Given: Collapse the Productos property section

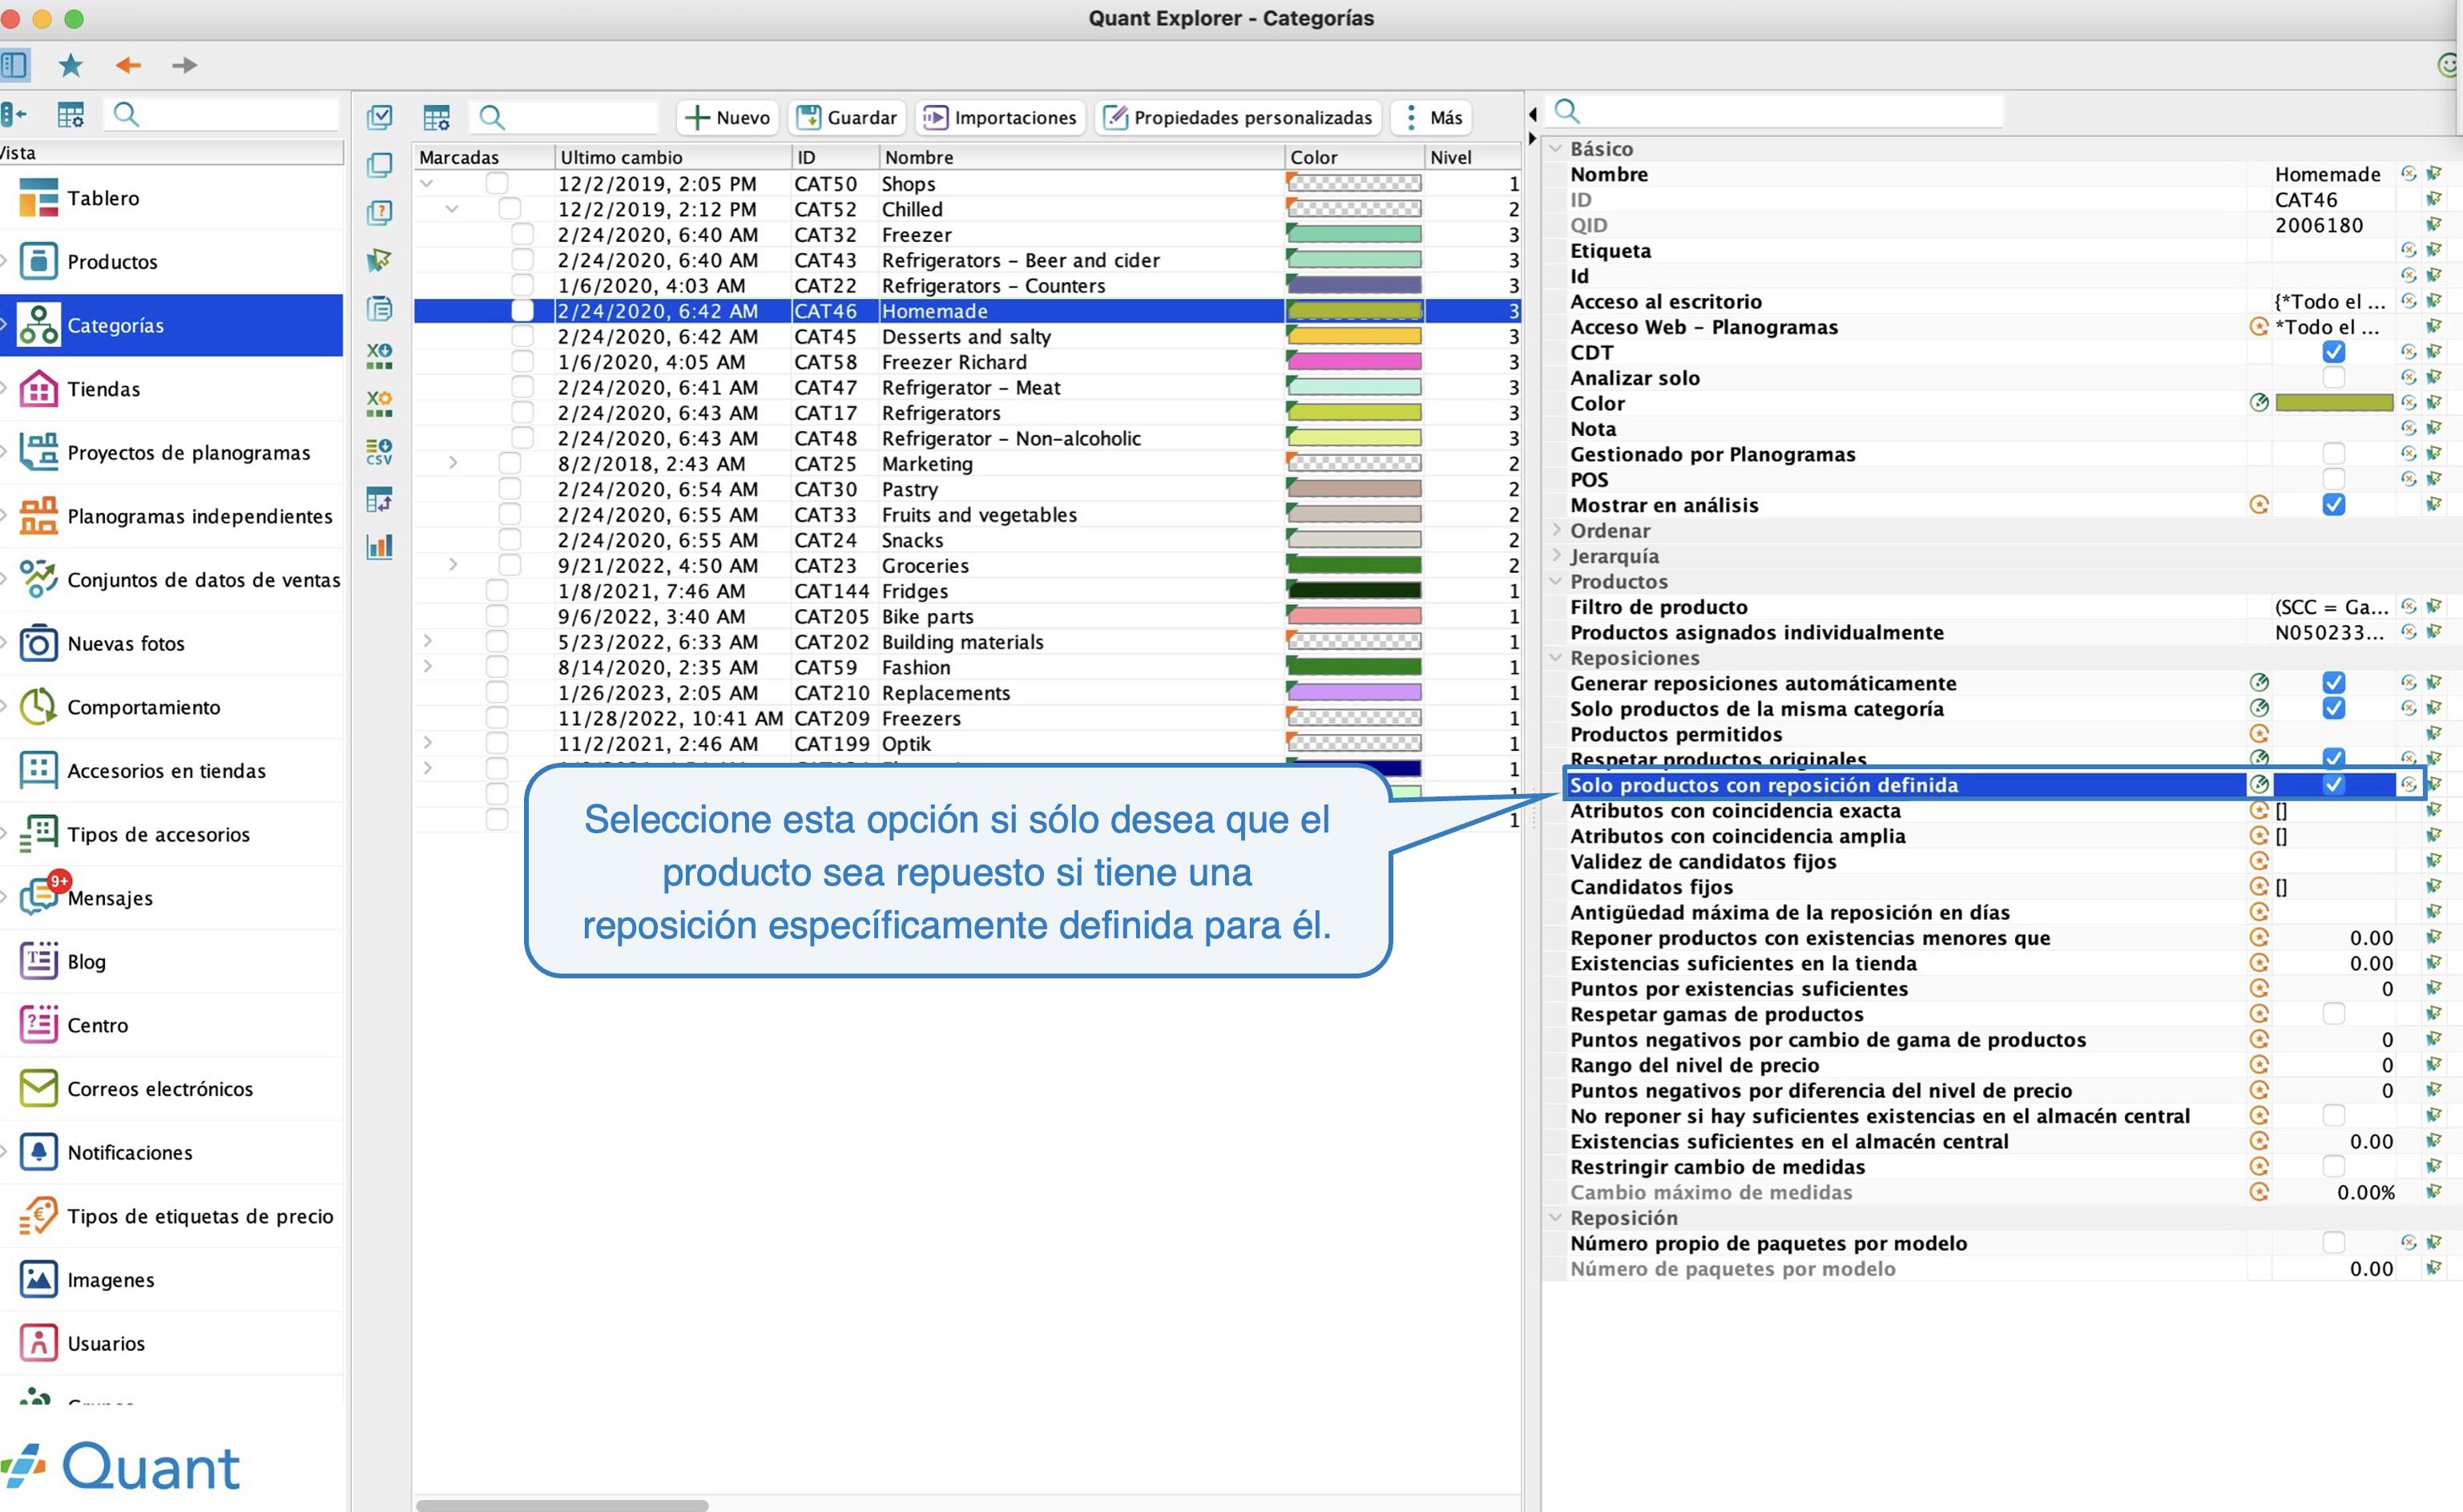Looking at the screenshot, I should coord(1555,581).
